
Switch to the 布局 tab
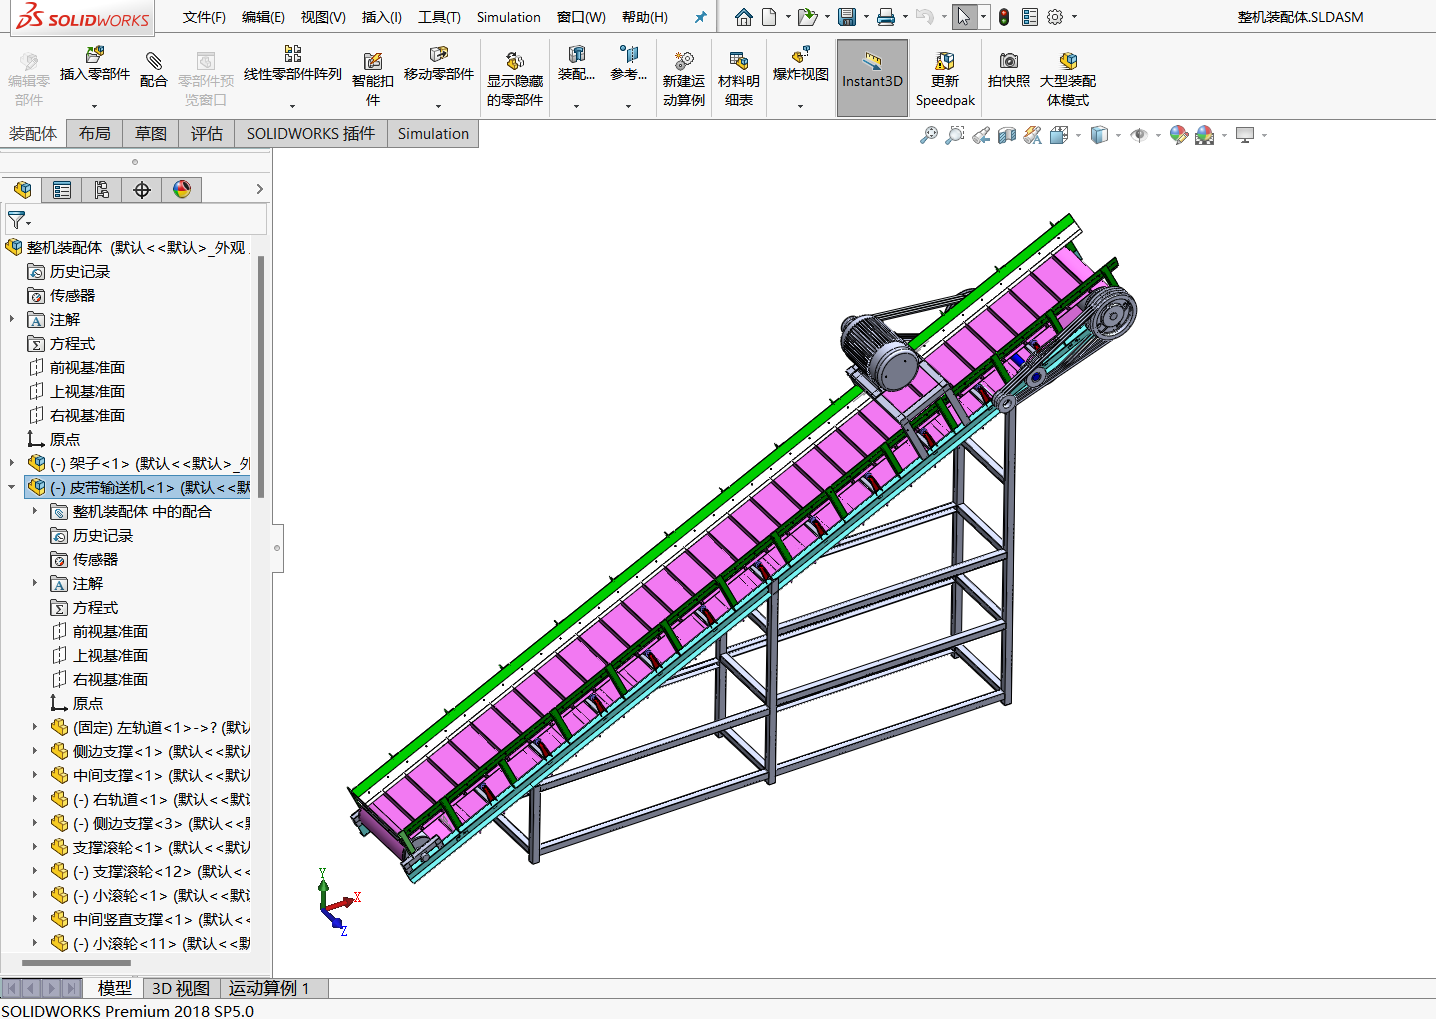coord(95,134)
